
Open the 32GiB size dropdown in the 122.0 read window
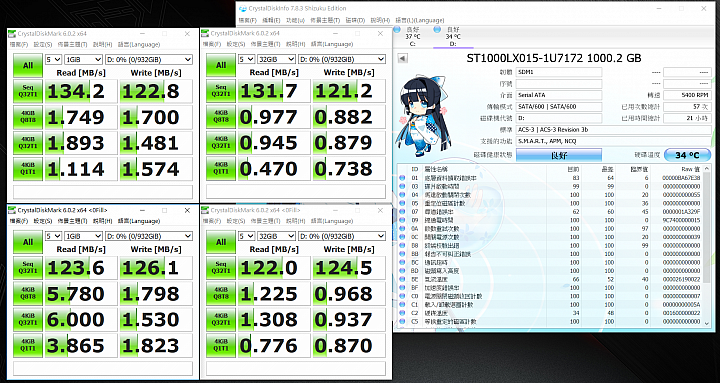276,236
